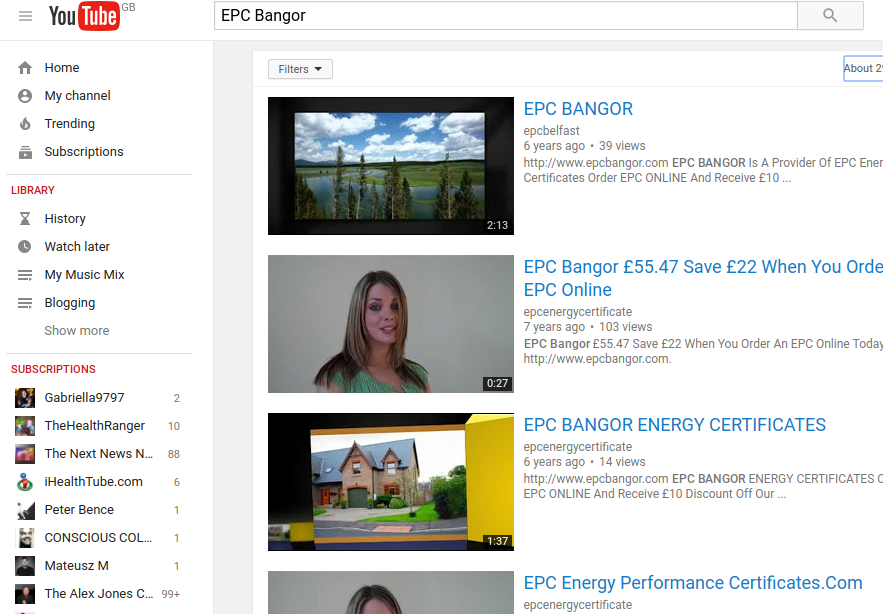The image size is (883, 614).
Task: Click the 88 unread count for The Next News
Action: click(x=173, y=454)
